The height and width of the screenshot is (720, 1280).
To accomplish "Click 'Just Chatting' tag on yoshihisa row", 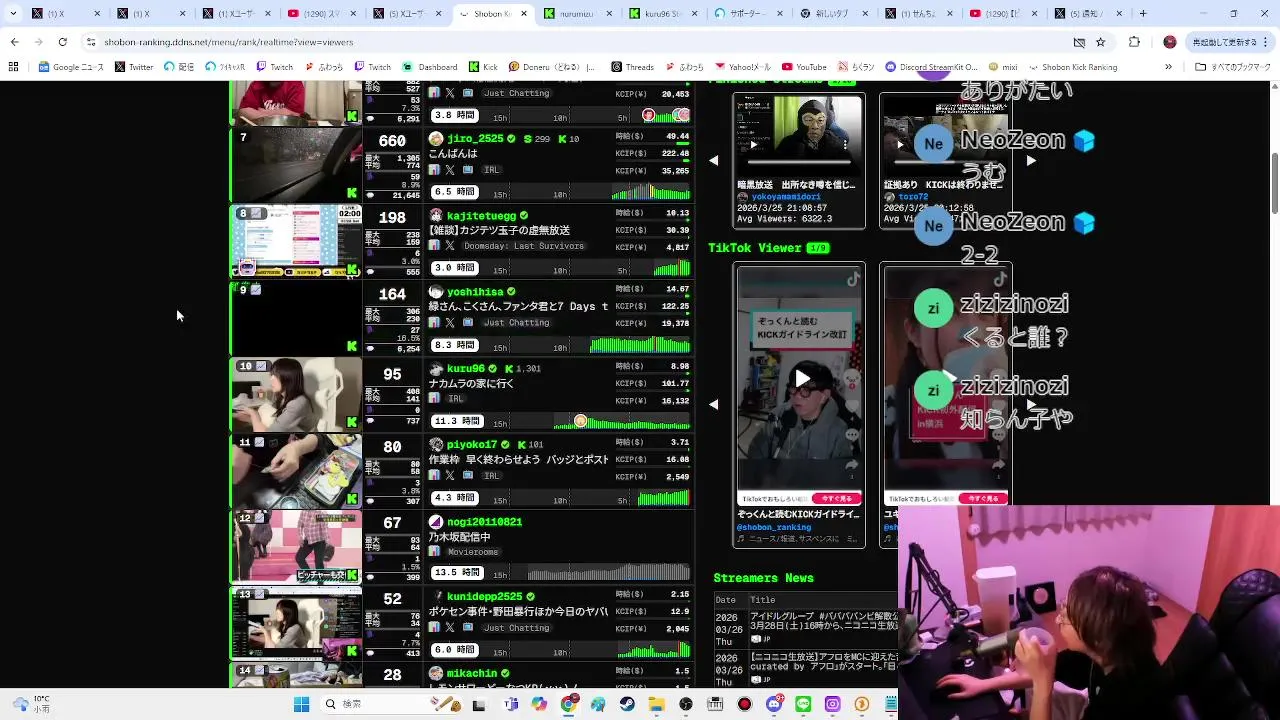I will click(x=516, y=323).
